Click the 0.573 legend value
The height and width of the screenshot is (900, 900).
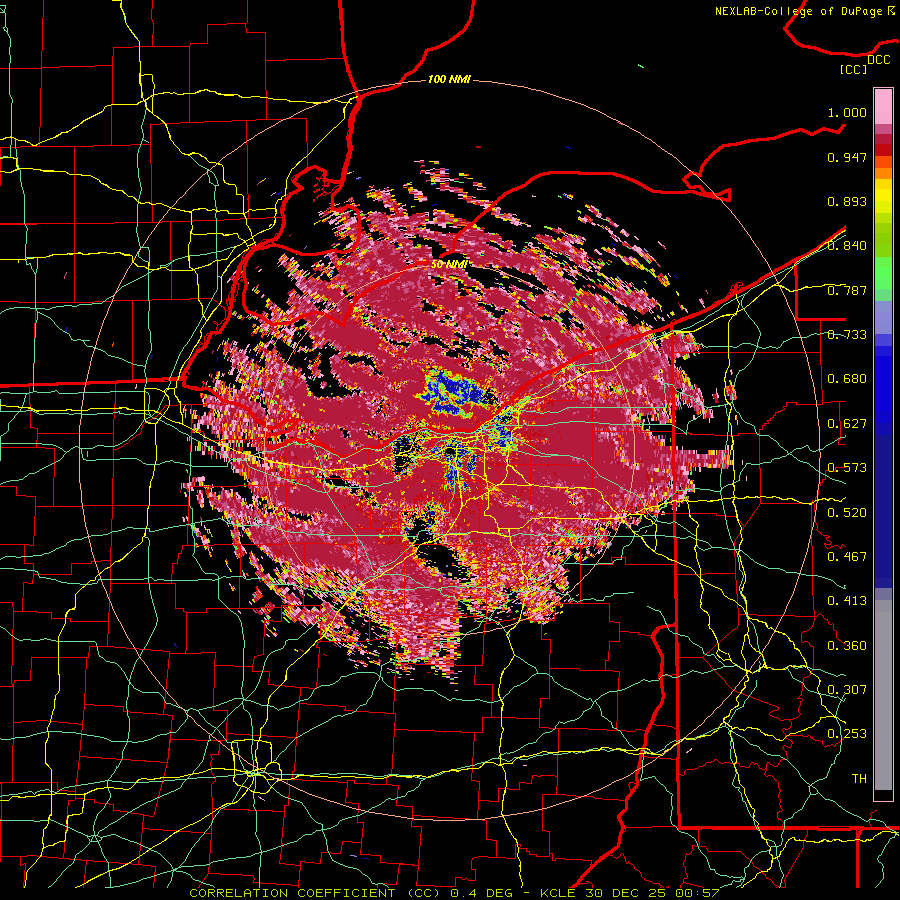point(847,468)
